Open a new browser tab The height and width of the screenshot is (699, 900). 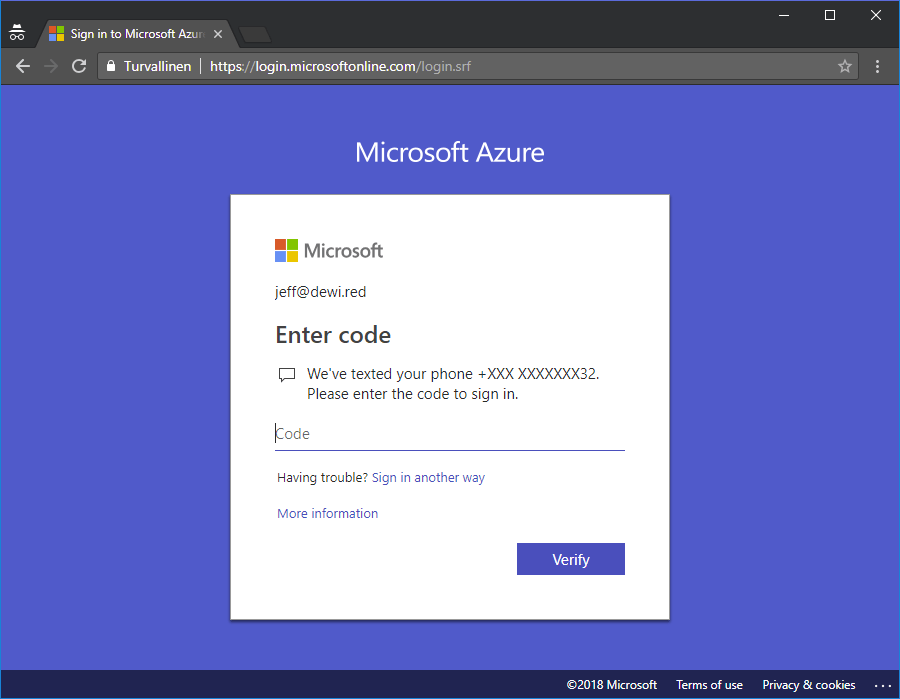(256, 35)
